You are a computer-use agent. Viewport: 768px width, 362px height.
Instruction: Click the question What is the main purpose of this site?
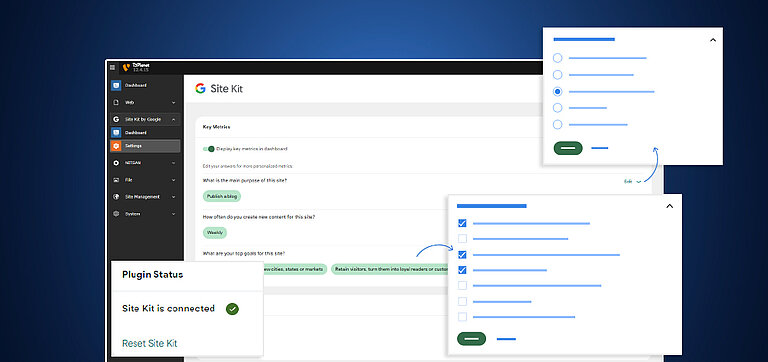(x=245, y=181)
